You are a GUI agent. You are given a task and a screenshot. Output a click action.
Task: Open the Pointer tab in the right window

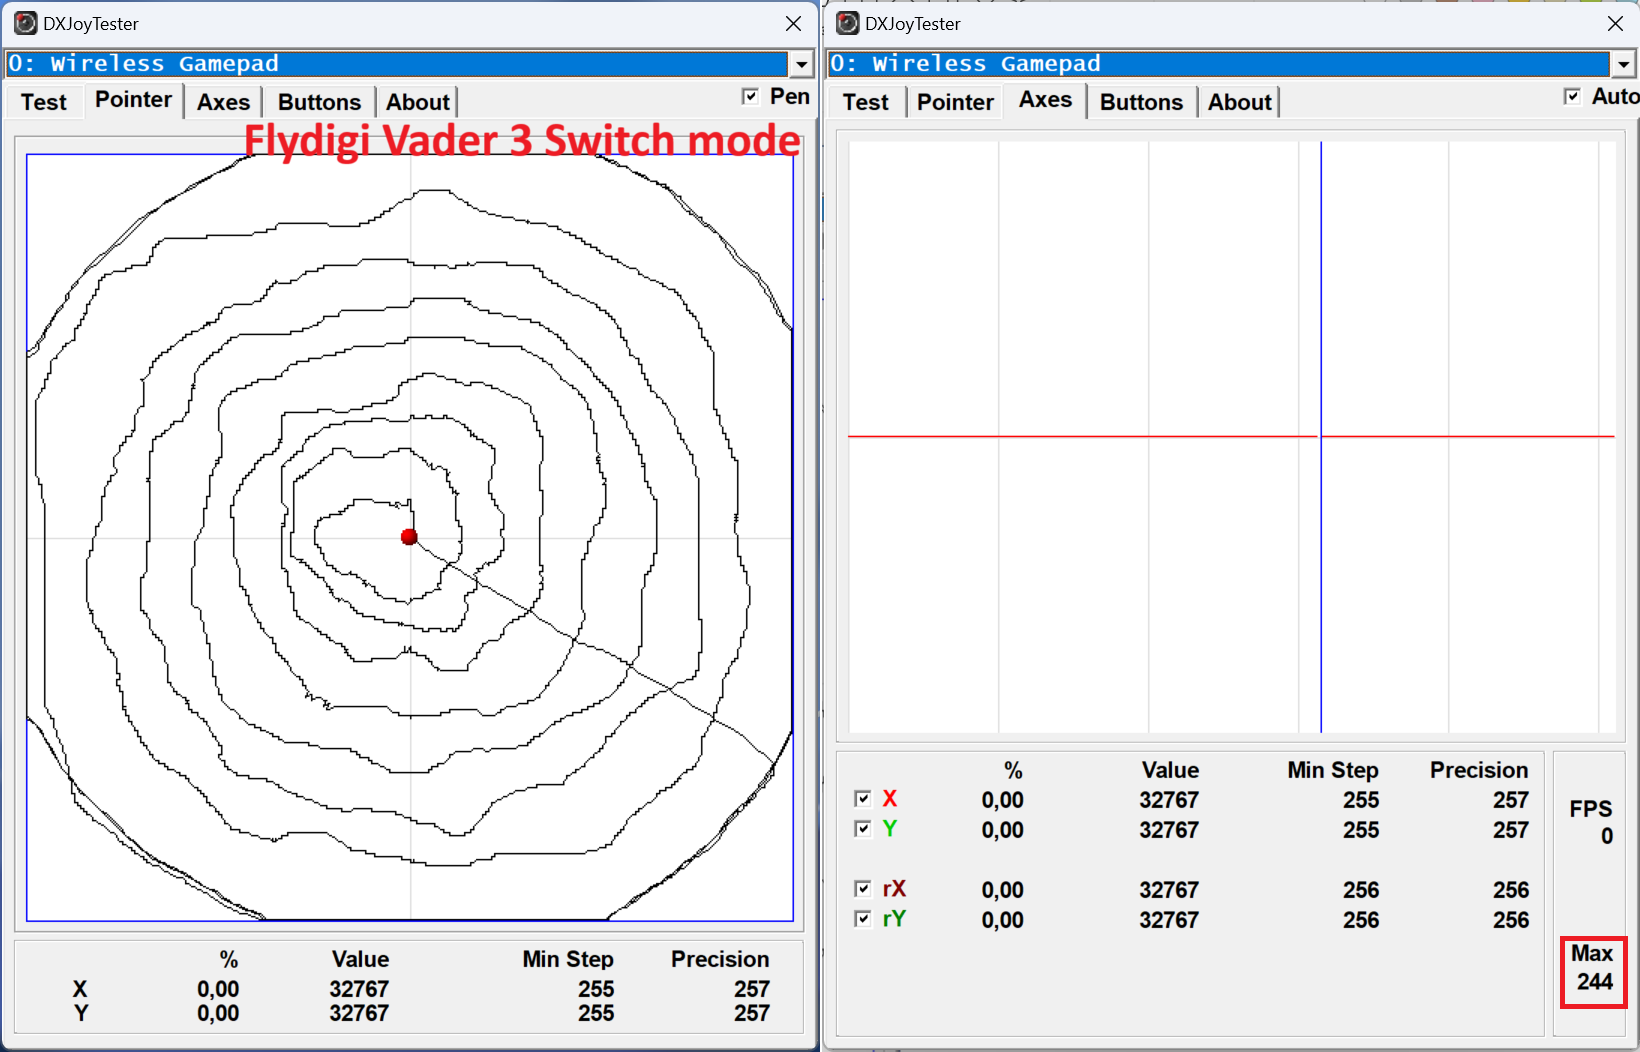(955, 102)
